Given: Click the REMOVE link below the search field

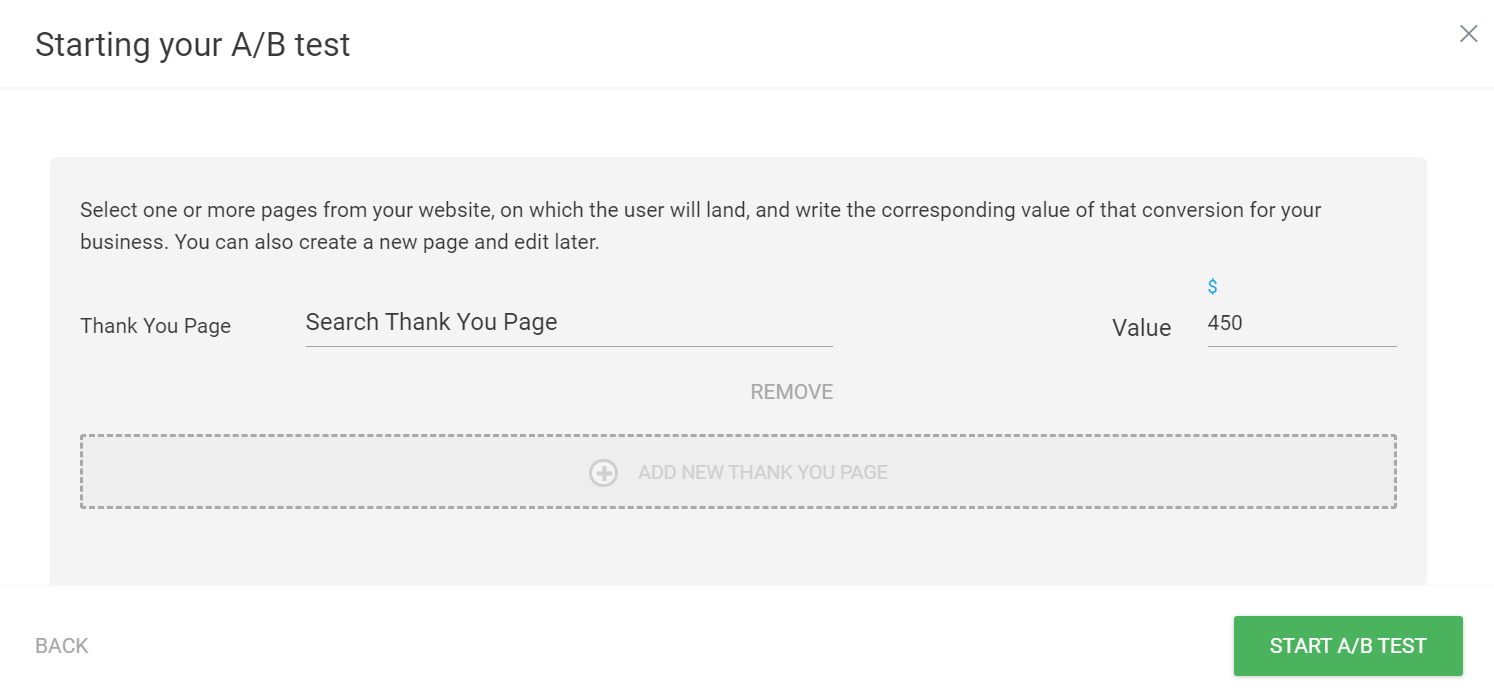Looking at the screenshot, I should tap(791, 391).
